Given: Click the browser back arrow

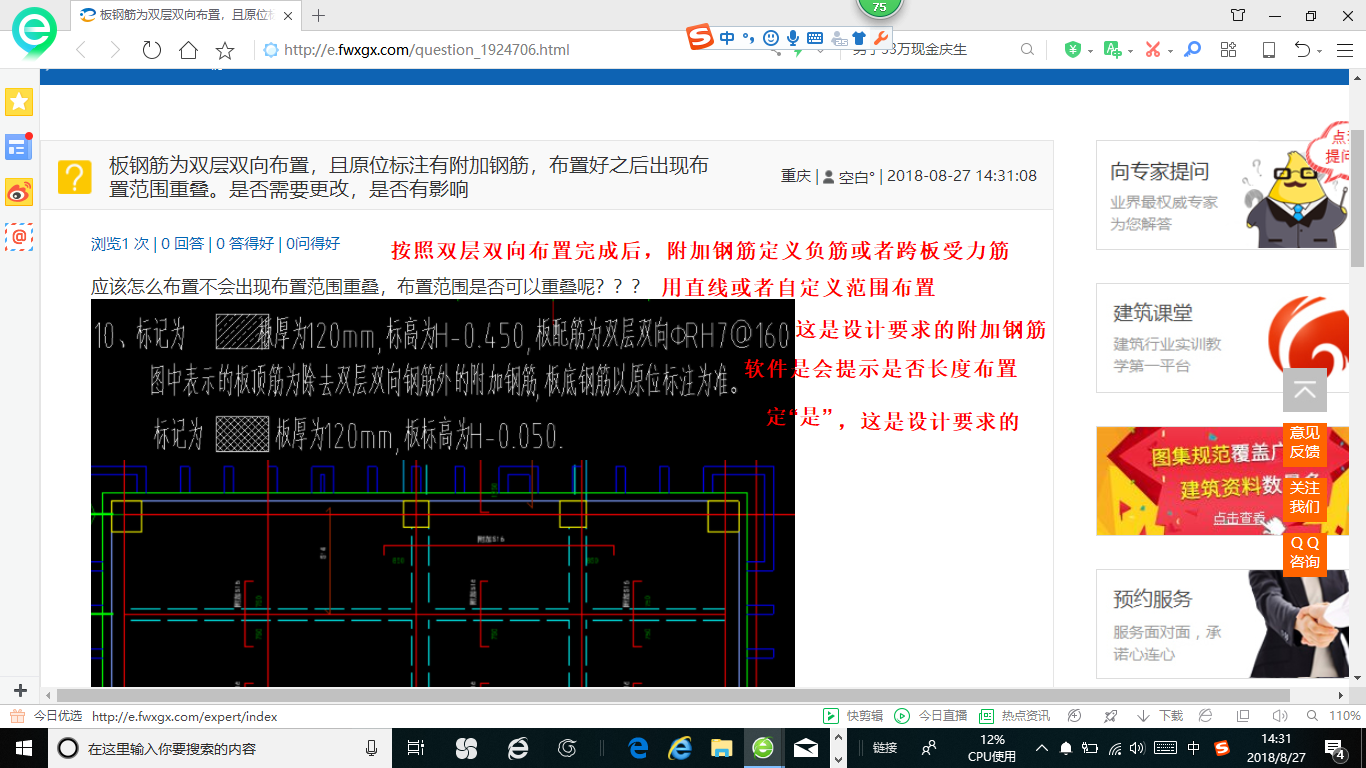Looking at the screenshot, I should tap(82, 50).
